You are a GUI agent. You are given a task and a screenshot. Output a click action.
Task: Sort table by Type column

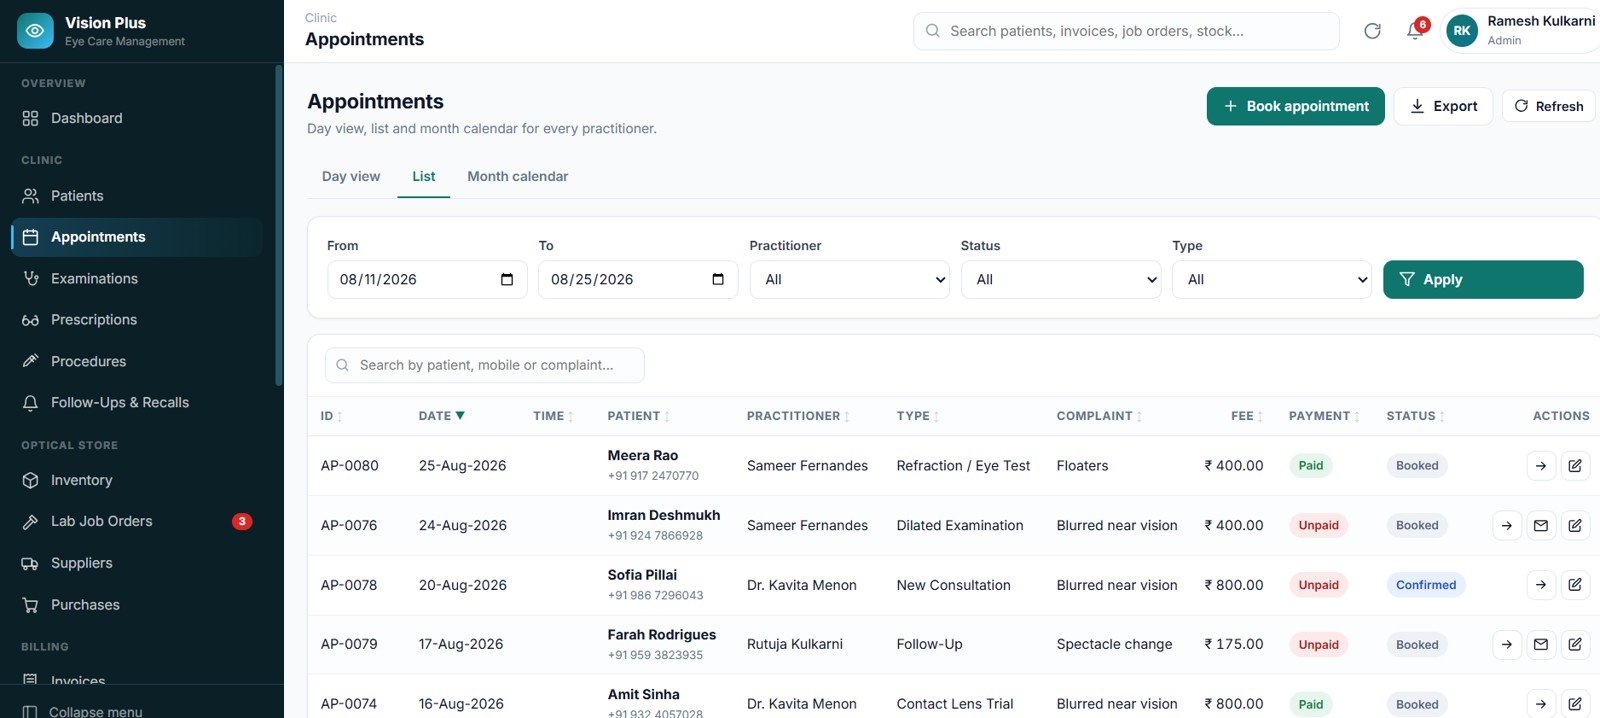pos(918,416)
